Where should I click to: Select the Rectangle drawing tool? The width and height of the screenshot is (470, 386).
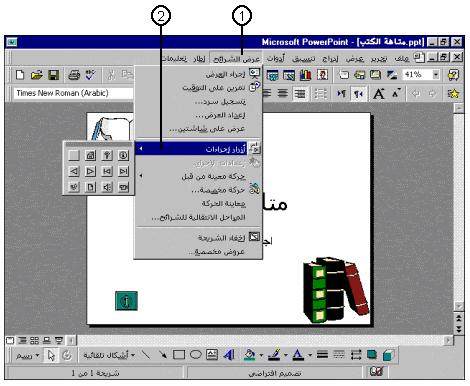click(x=179, y=355)
